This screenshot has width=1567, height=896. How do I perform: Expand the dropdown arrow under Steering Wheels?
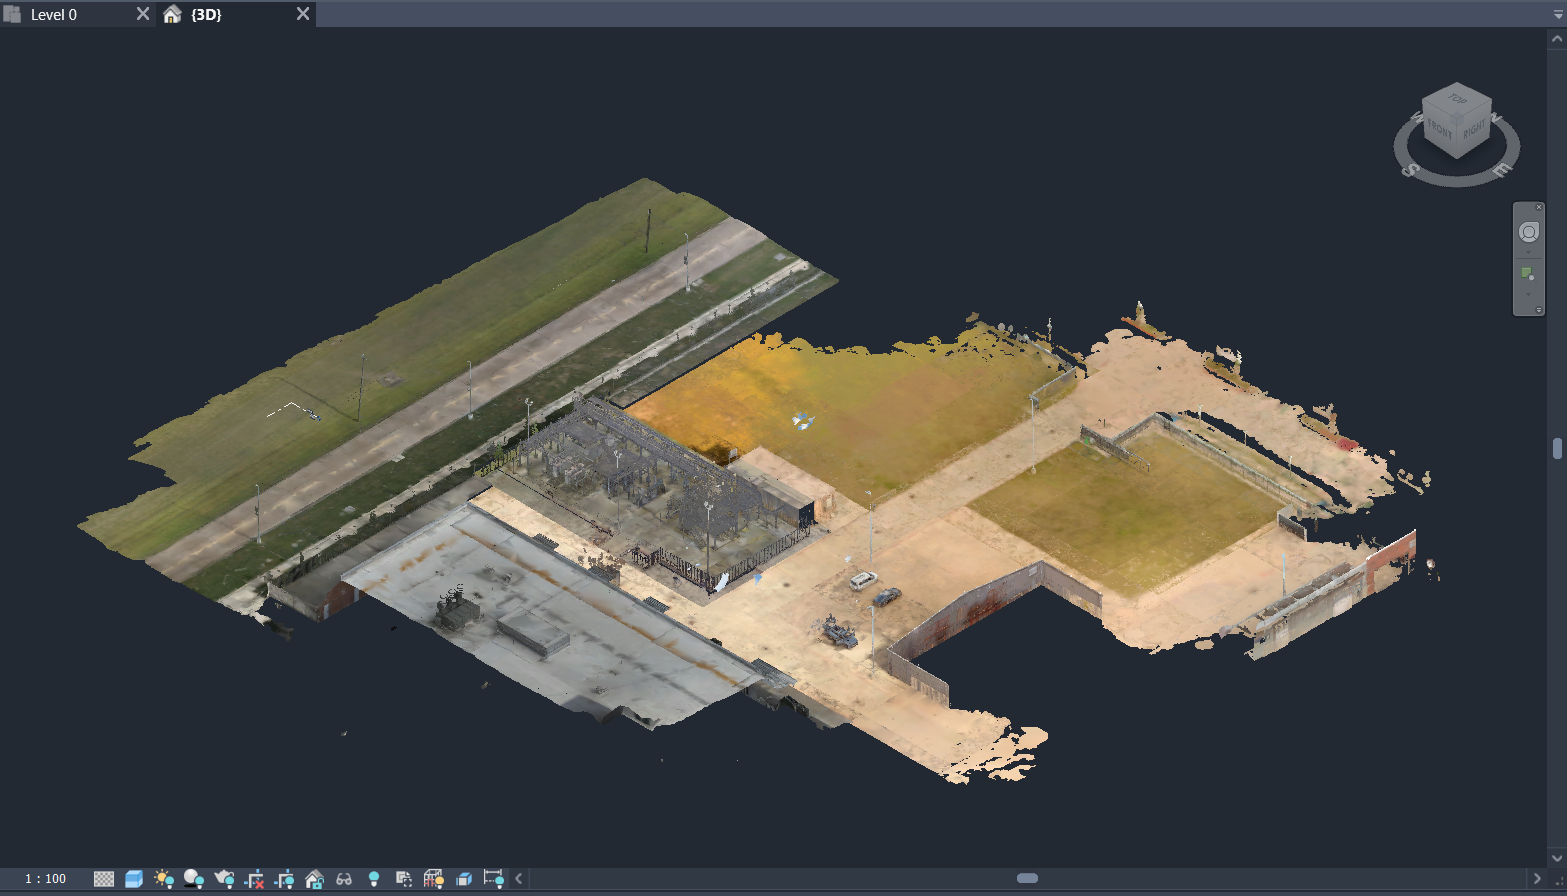[1528, 252]
